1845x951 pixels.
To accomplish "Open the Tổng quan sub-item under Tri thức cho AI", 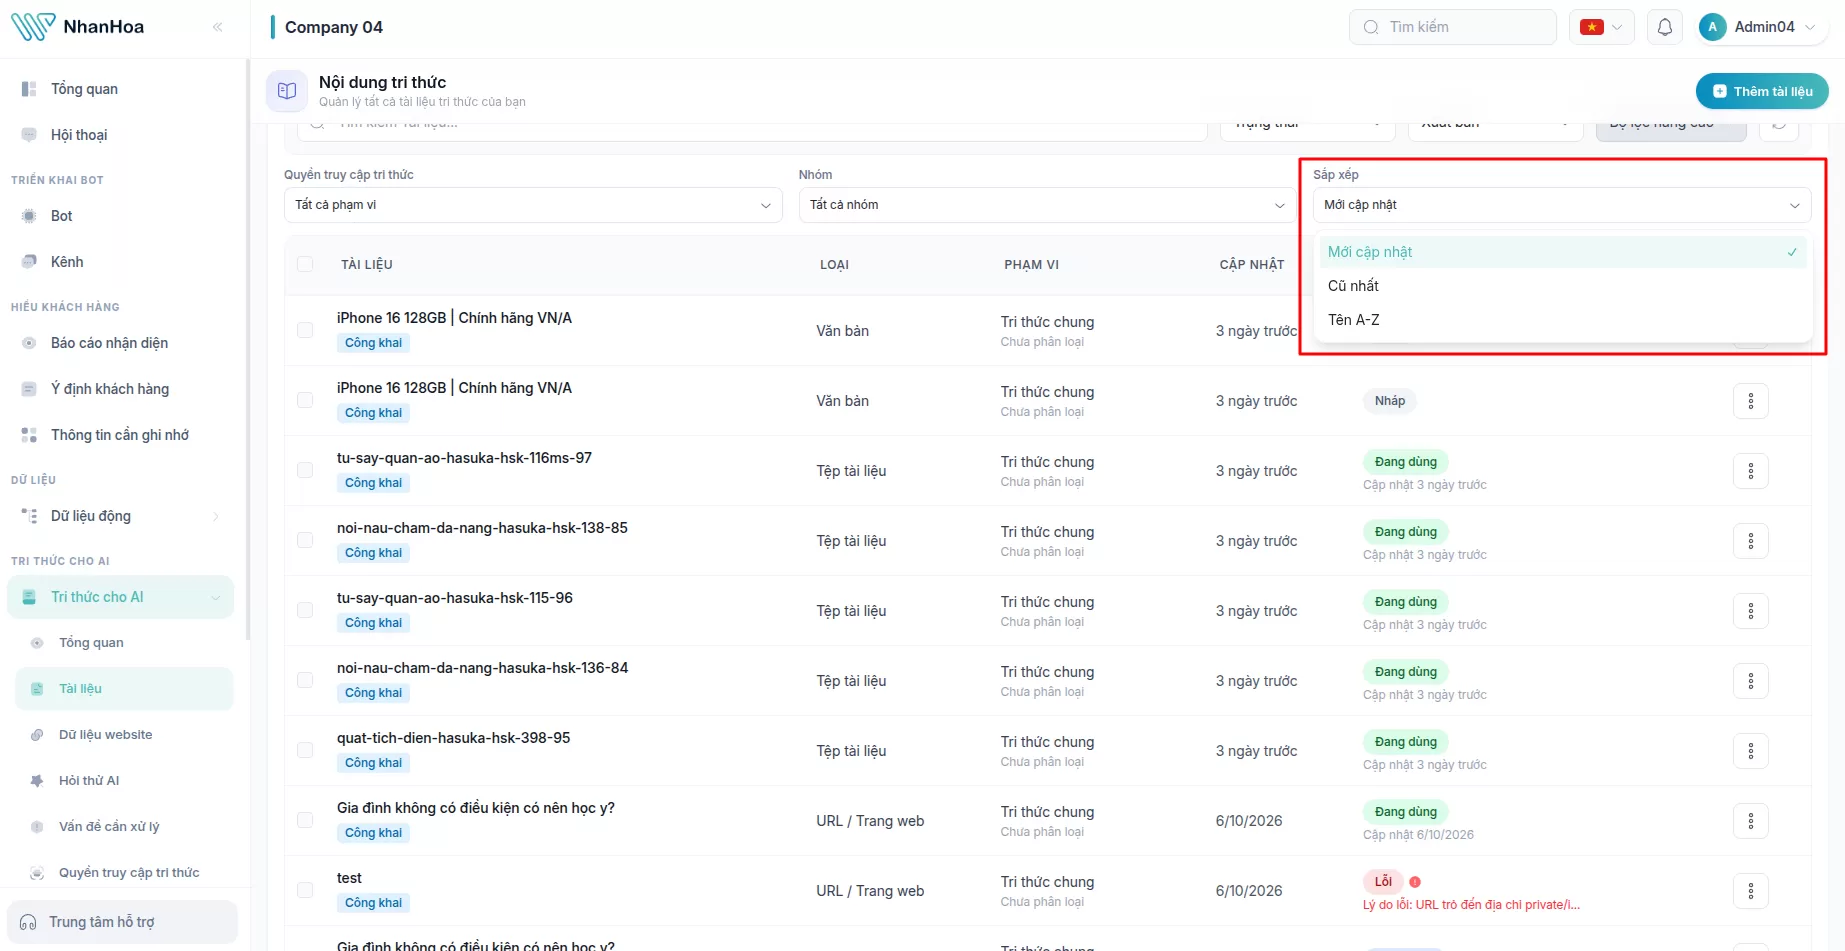I will click(124, 643).
